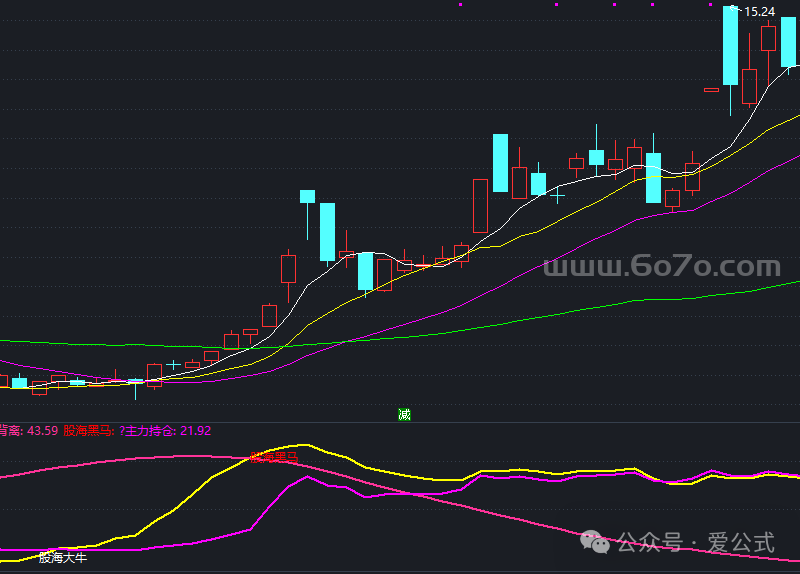Click the ?主力持仓: 21.92 readout
This screenshot has width=800, height=574.
165,431
